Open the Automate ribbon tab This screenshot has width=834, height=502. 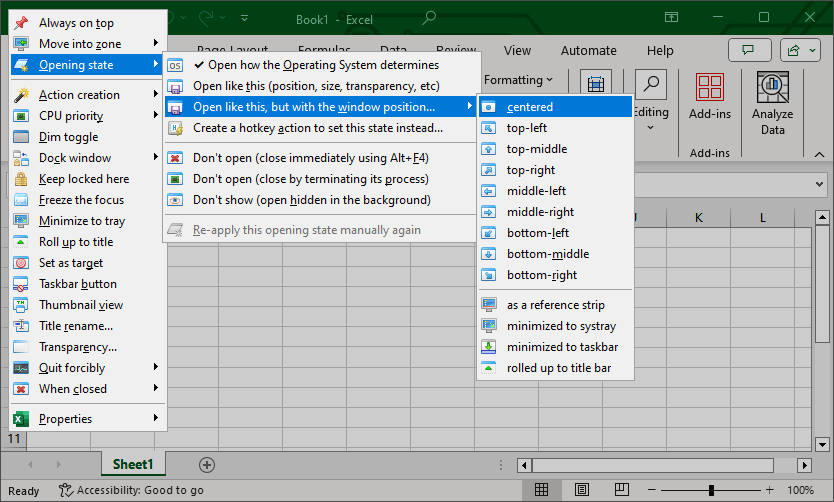[x=588, y=51]
